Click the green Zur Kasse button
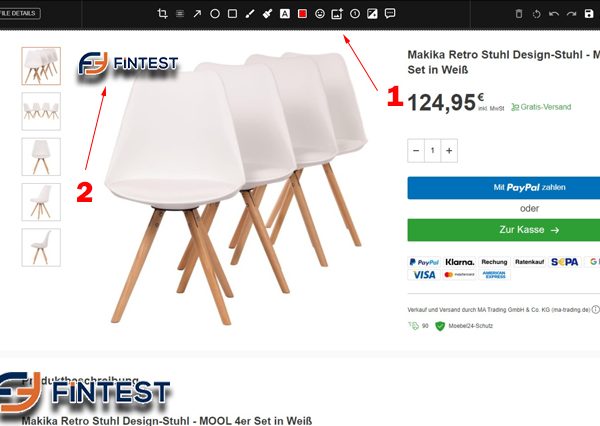The height and width of the screenshot is (426, 600). tap(504, 230)
